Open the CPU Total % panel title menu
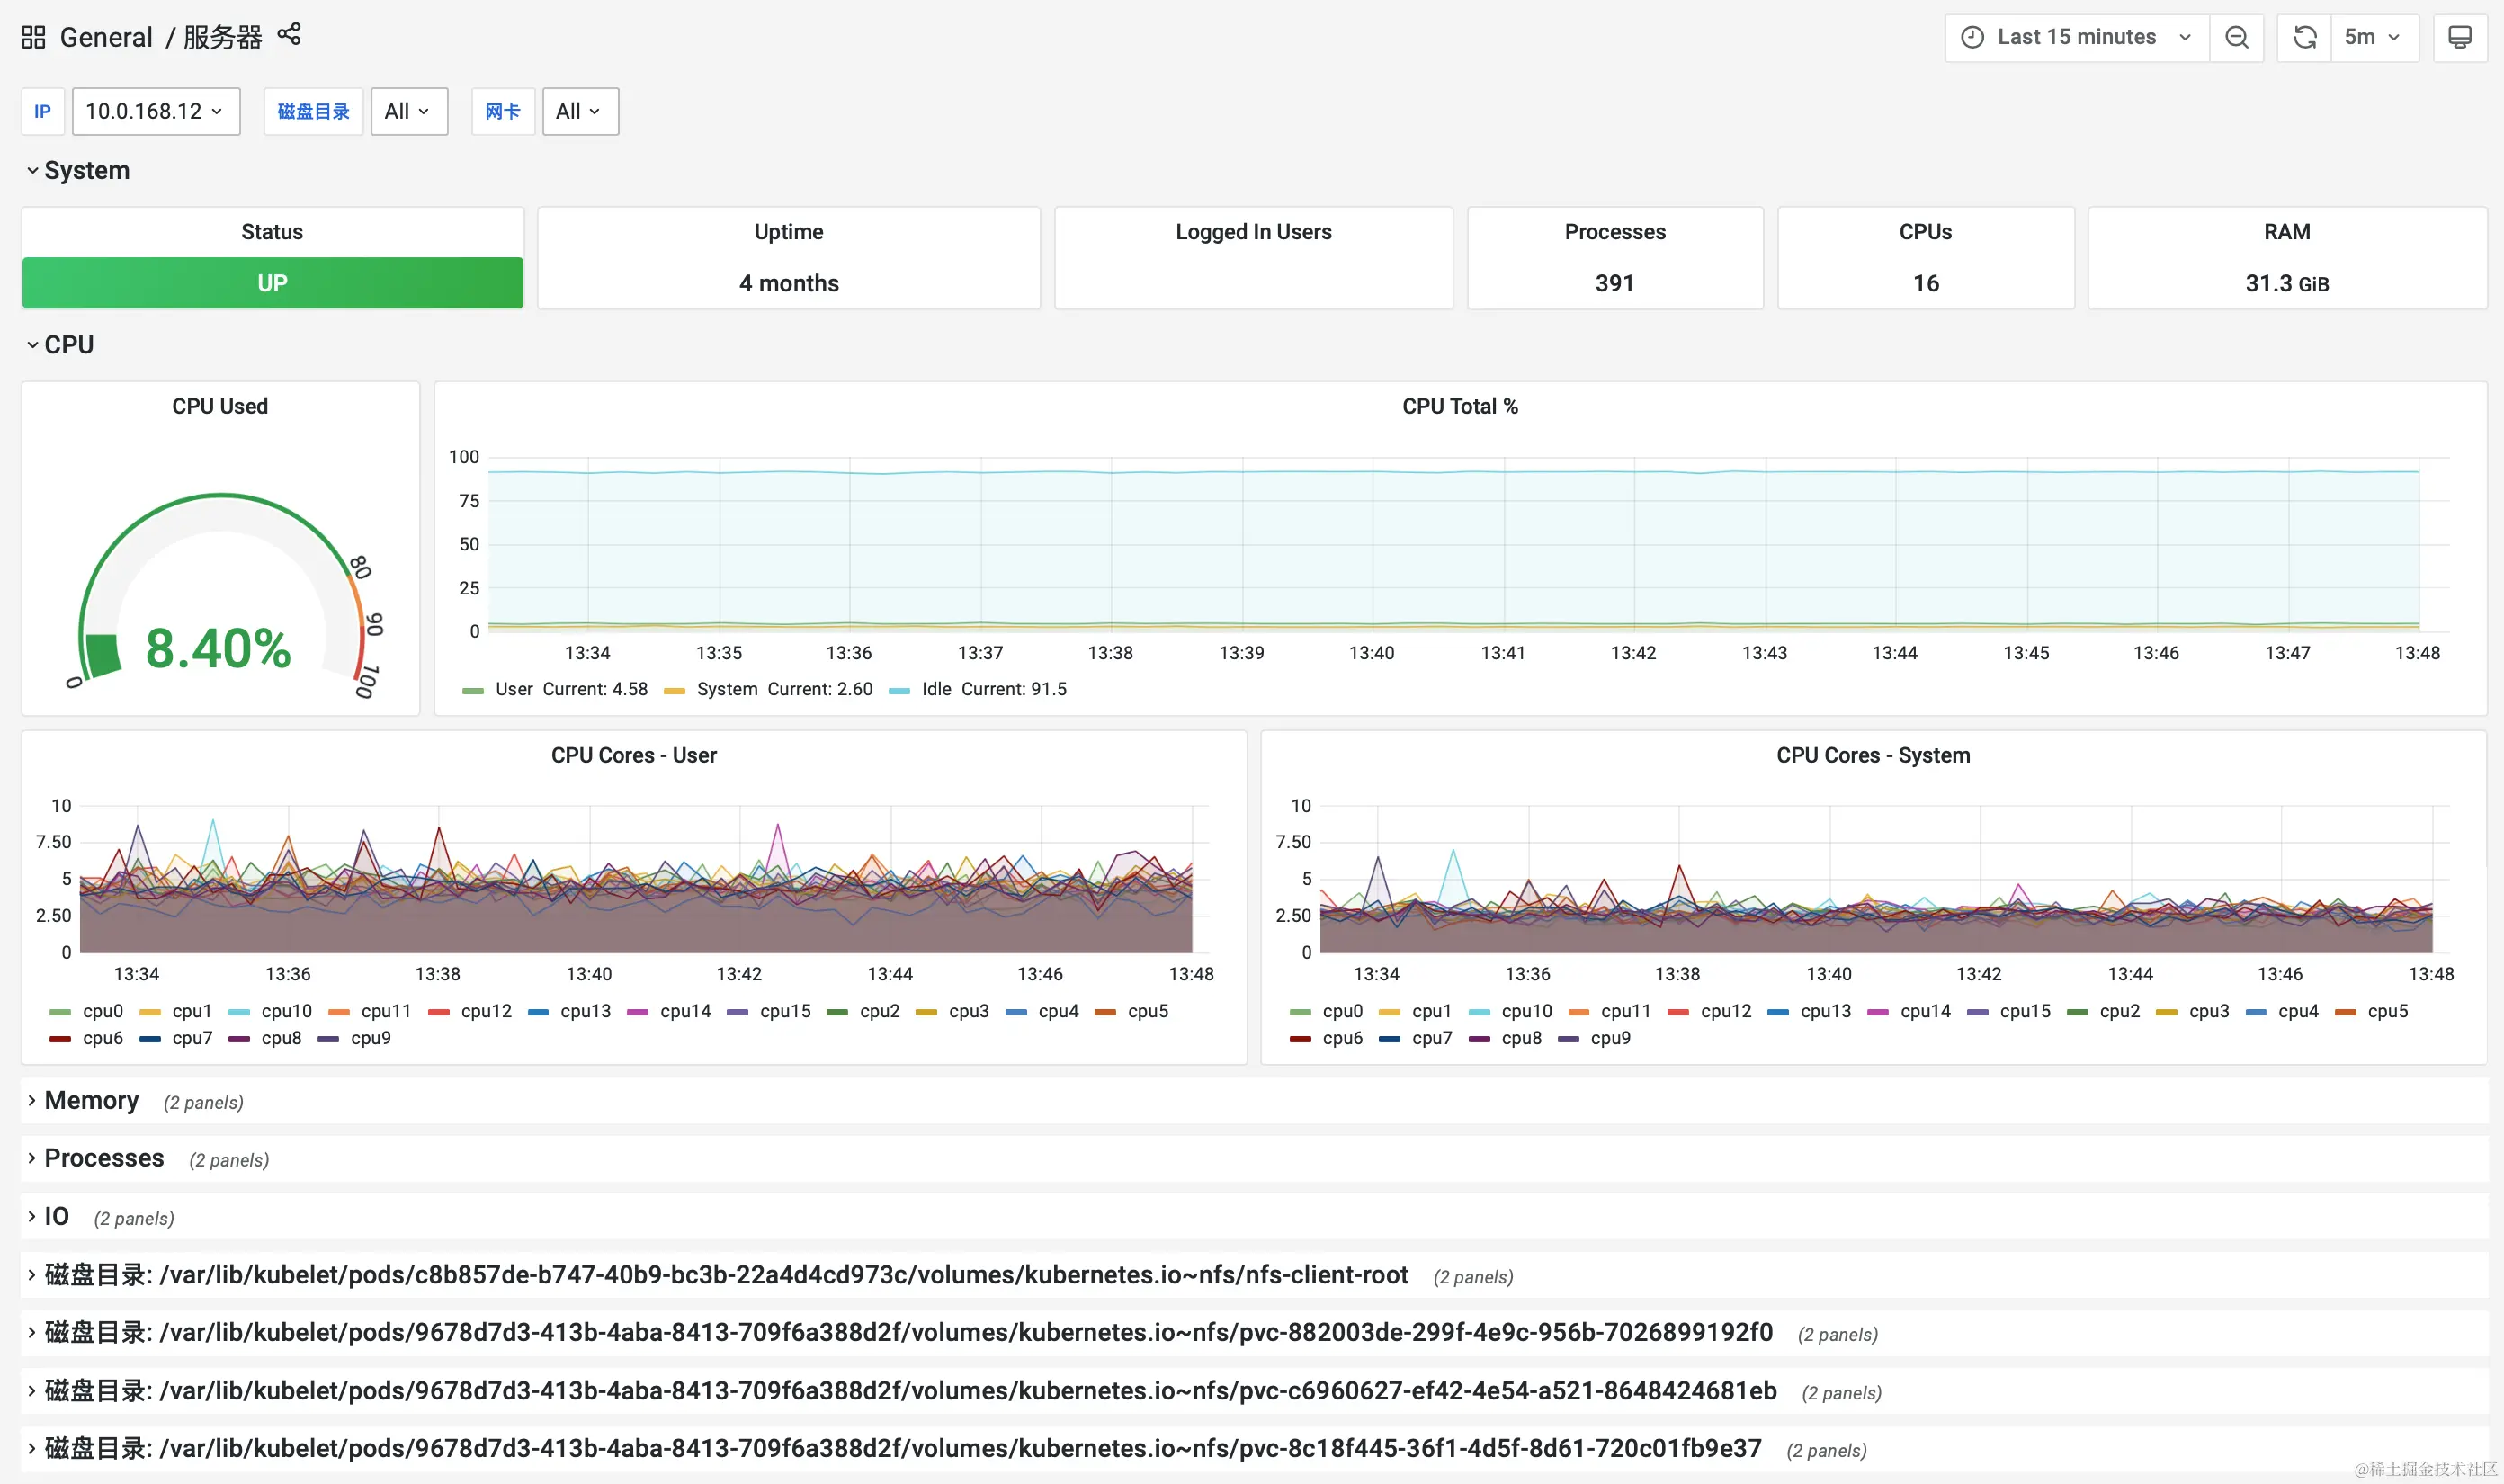The height and width of the screenshot is (1484, 2504). click(1459, 406)
